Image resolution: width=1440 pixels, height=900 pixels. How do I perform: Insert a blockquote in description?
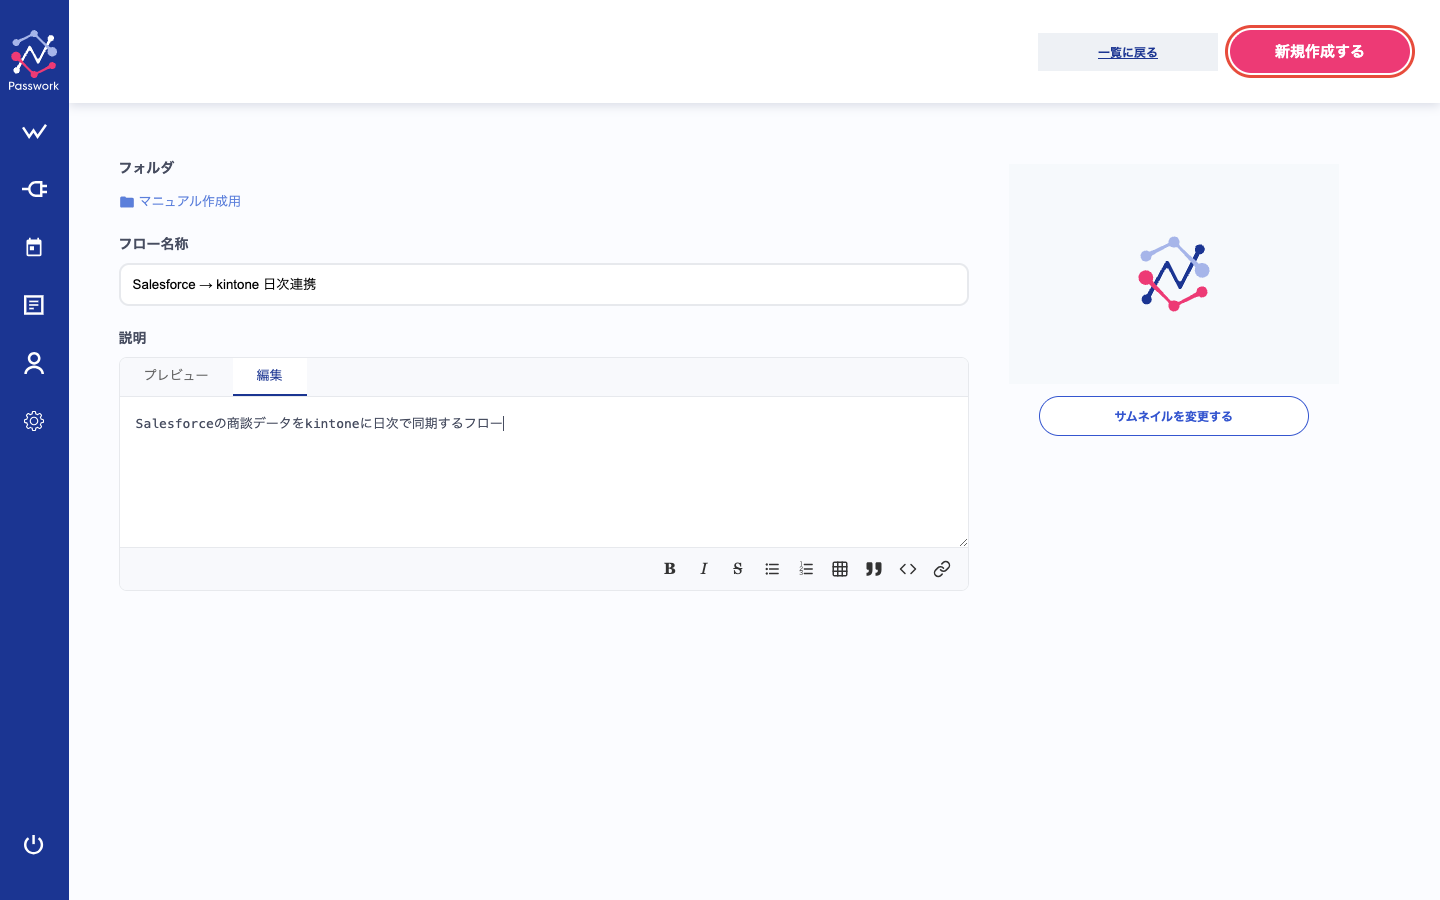tap(874, 569)
